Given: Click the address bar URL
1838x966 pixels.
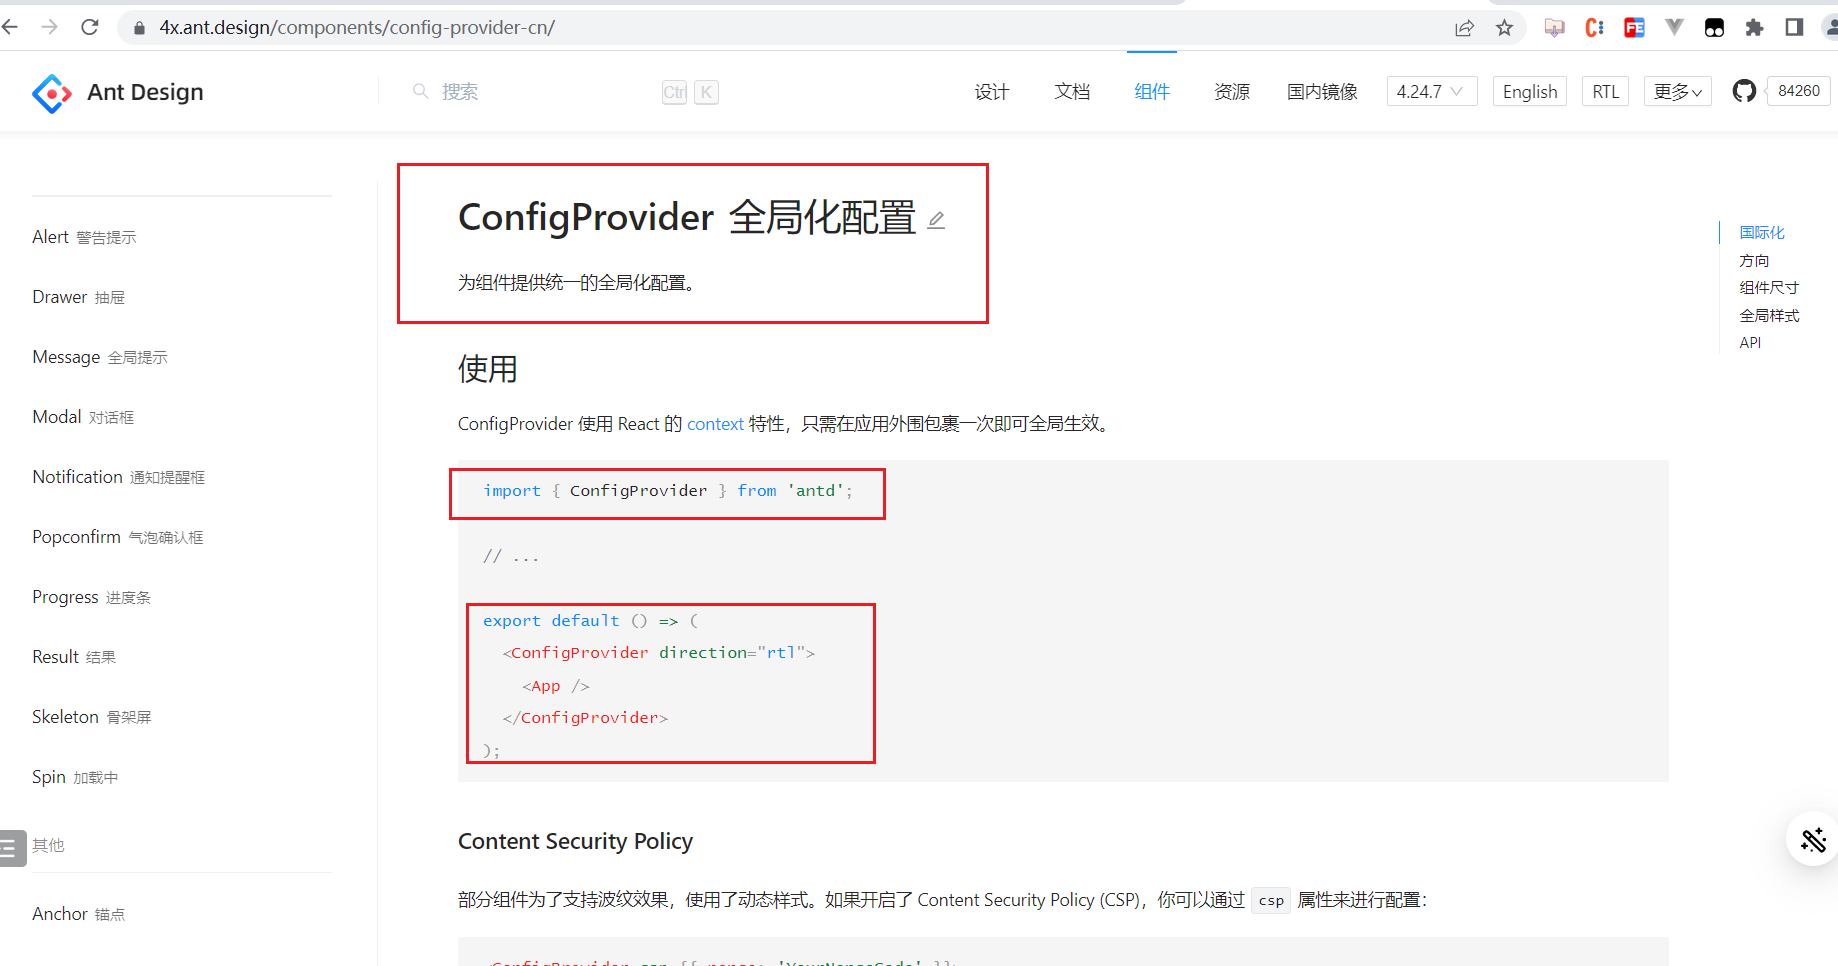Looking at the screenshot, I should (357, 27).
